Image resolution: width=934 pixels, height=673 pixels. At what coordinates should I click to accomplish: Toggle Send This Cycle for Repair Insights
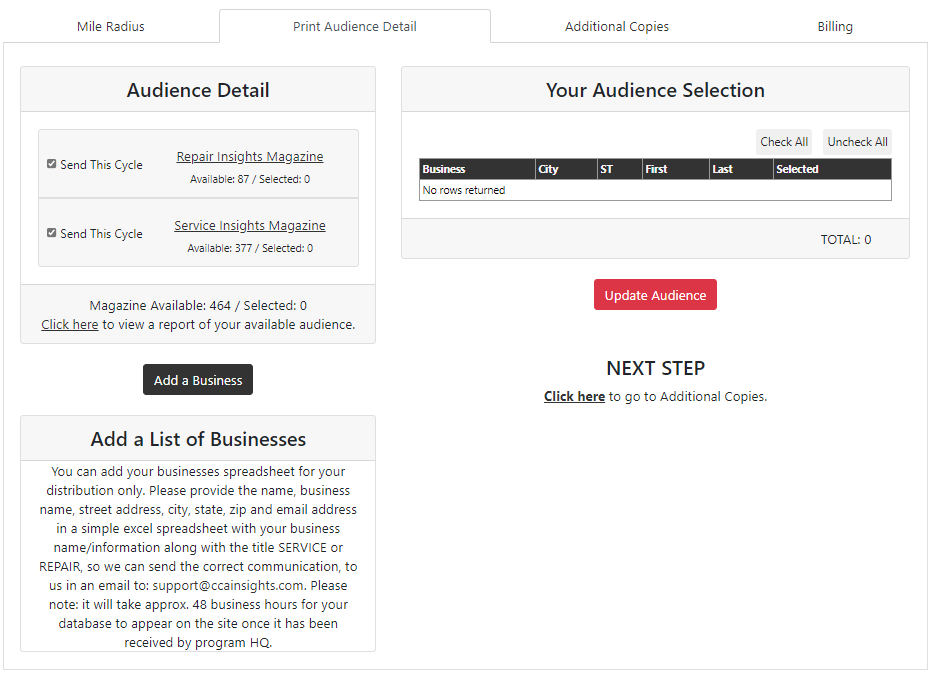(52, 164)
